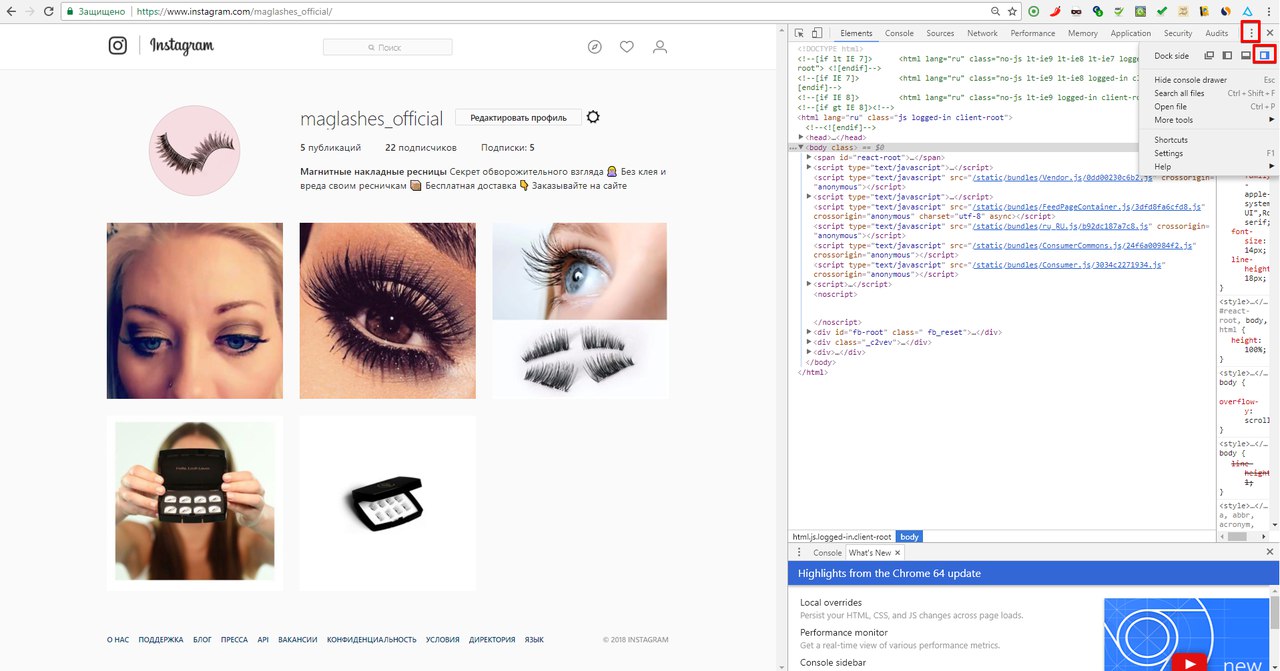
Task: Toggle the device toolbar icon in DevTools
Action: pyautogui.click(x=817, y=33)
